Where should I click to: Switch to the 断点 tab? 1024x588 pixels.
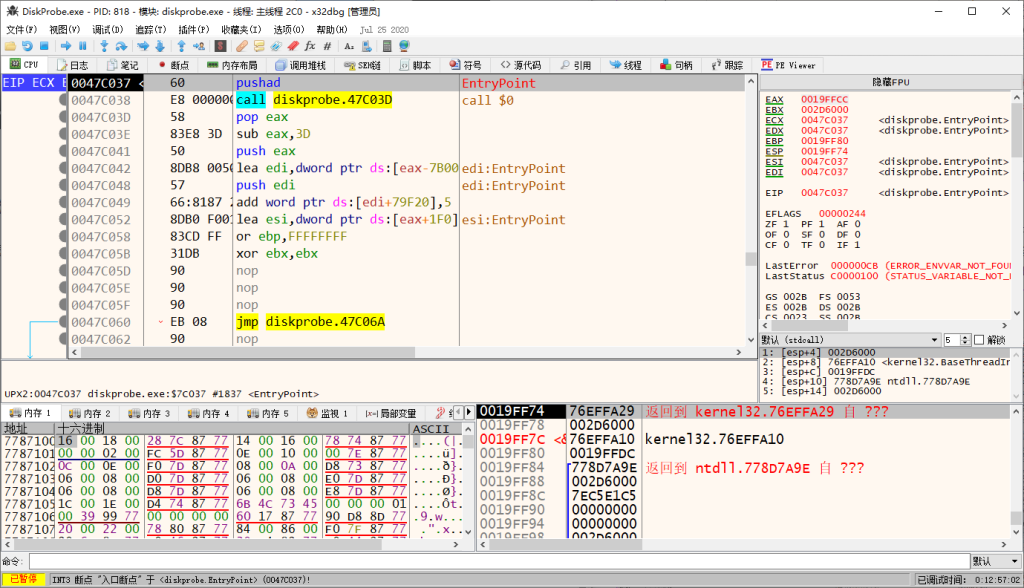(174, 65)
